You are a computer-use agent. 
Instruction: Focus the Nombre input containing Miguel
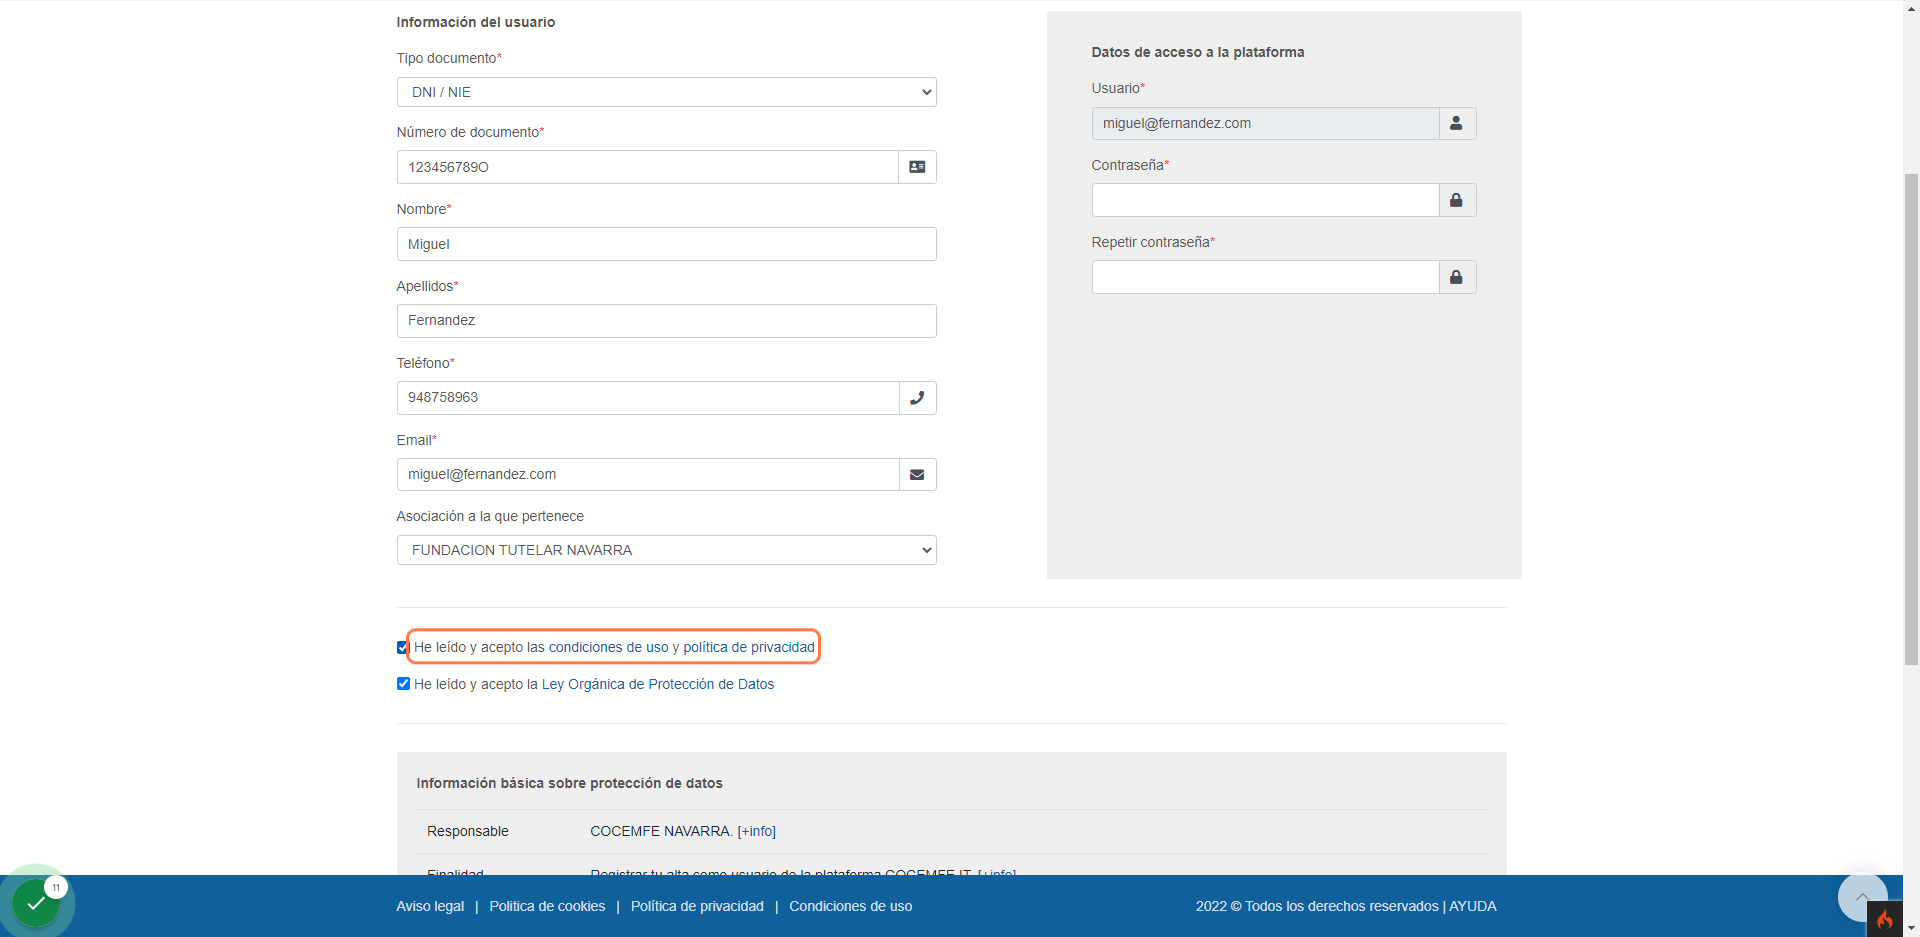pos(667,244)
